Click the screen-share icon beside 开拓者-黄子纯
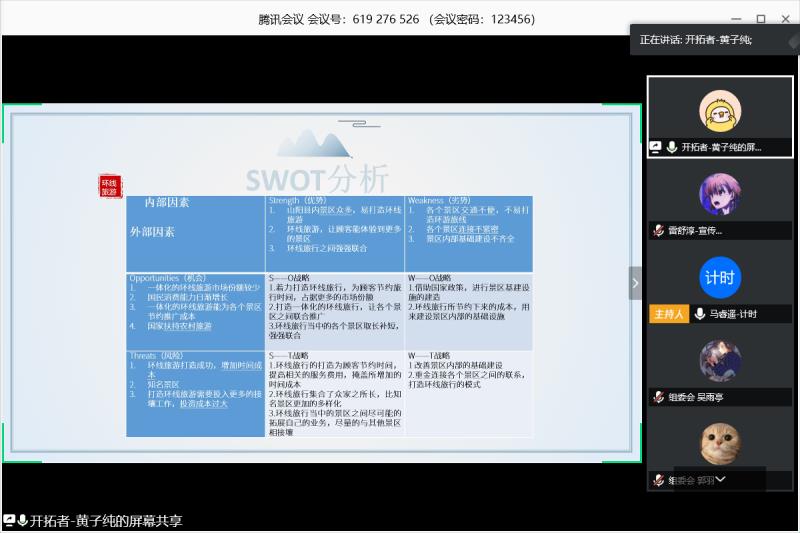Screen dimensions: 800x533 pos(655,146)
